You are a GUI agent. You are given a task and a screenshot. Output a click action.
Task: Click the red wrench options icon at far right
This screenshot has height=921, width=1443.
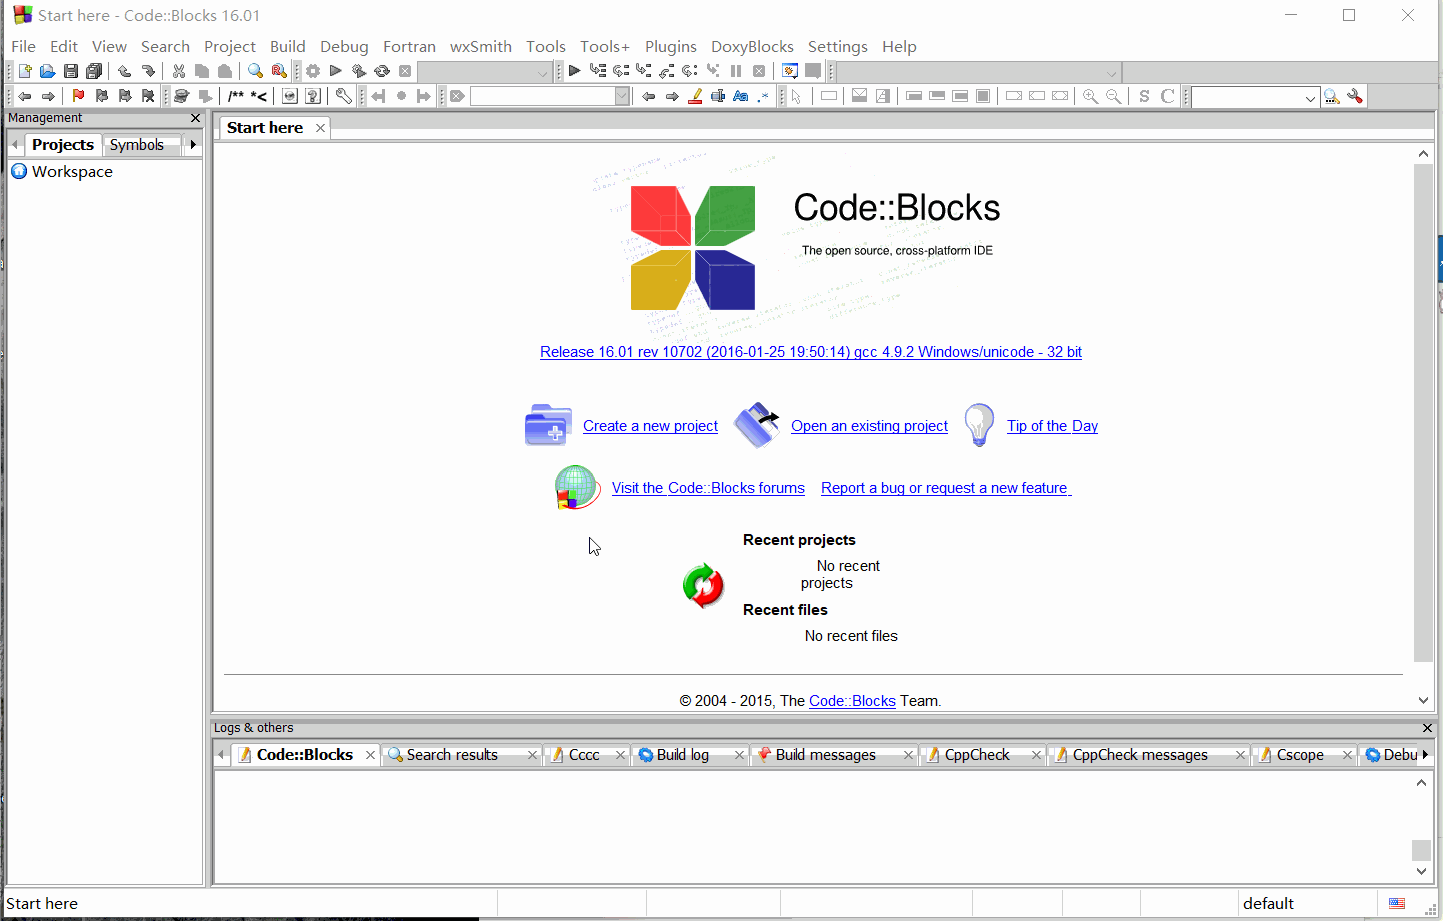(1355, 96)
